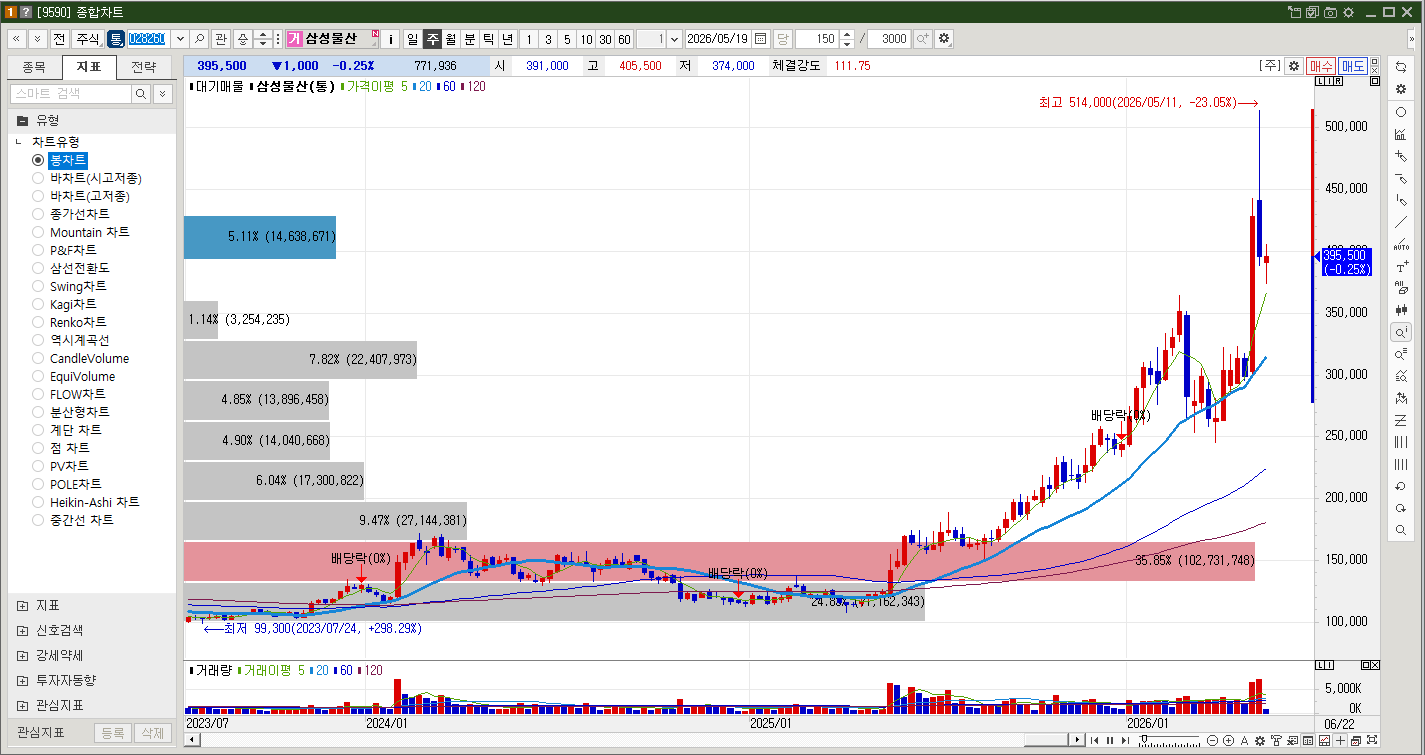Screen dimensions: 1425x755
Task: Expand the 관심지표 tree section
Action: point(22,705)
